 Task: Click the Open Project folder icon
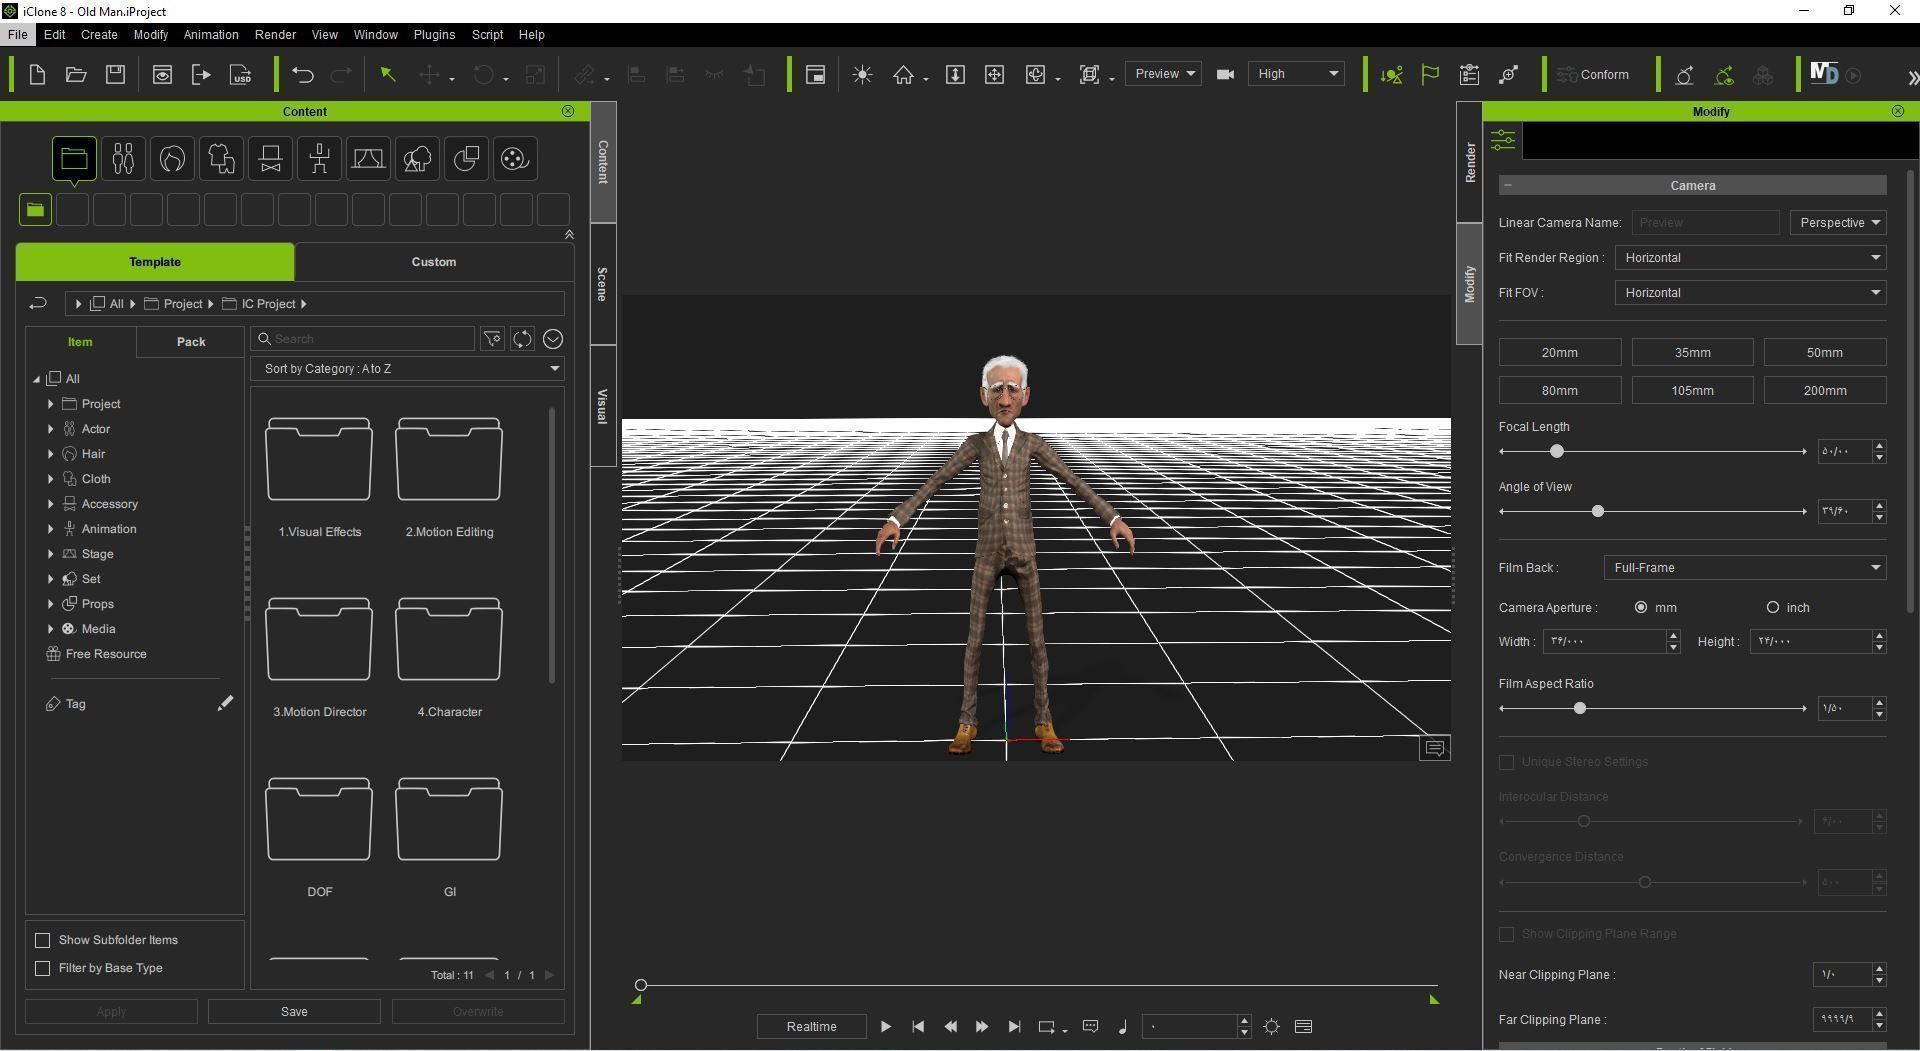[x=76, y=75]
